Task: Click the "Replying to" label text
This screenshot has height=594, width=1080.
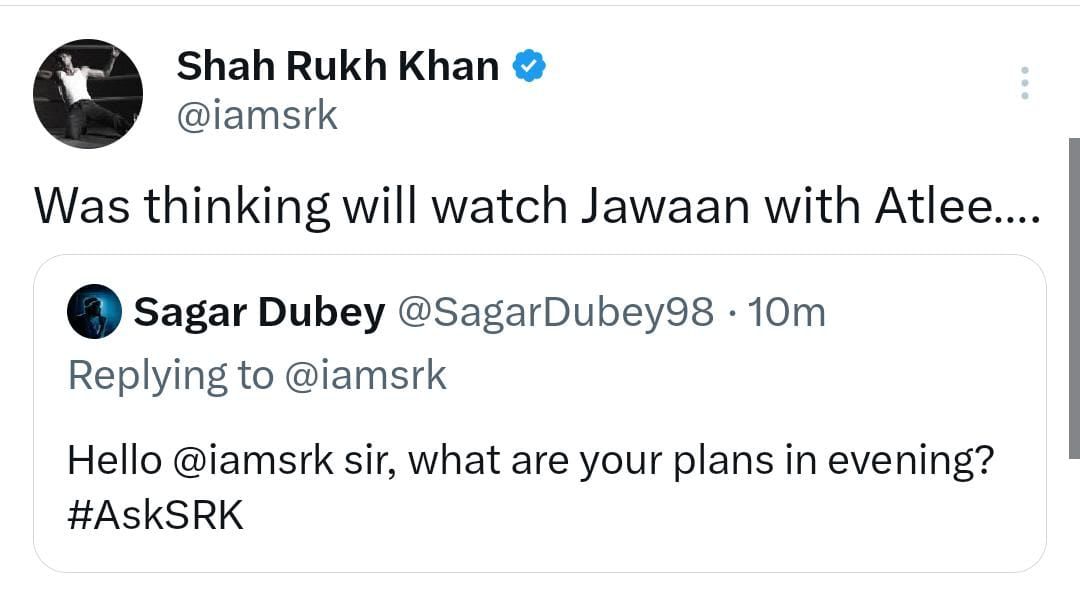Action: click(170, 375)
